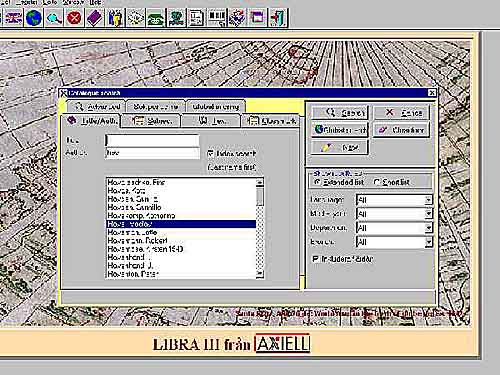Select the Extended list radio button
This screenshot has height=375, width=500.
point(317,182)
